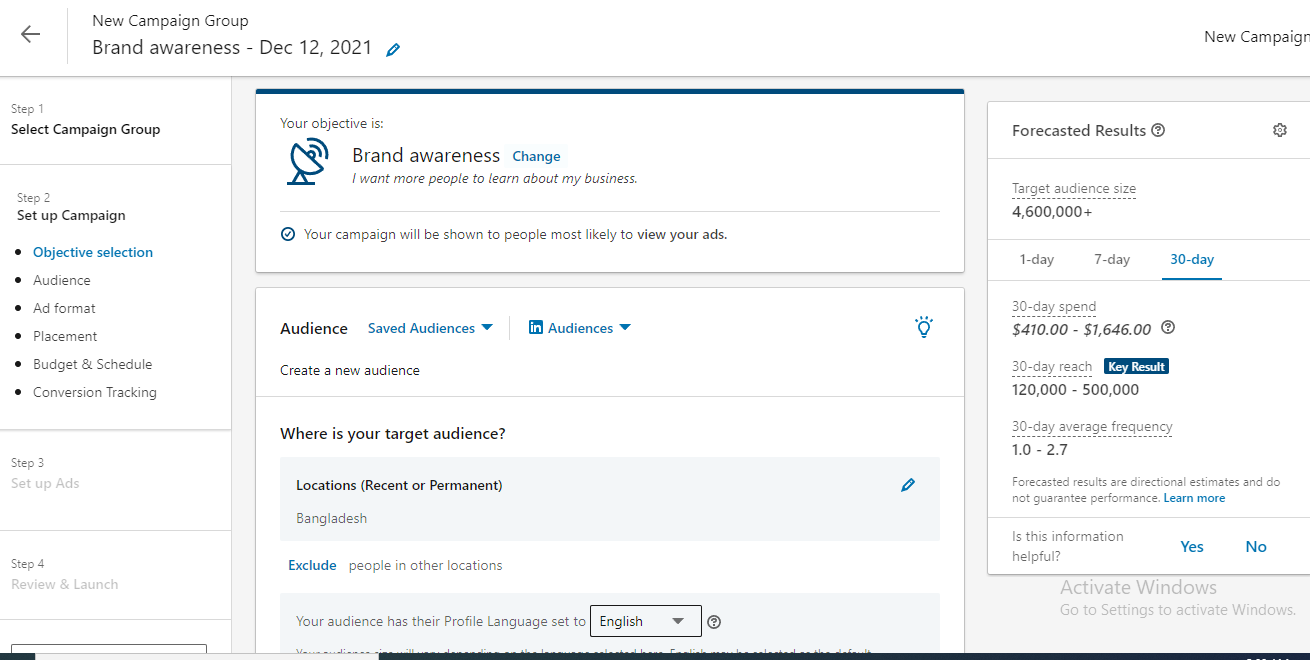Click the Brand awareness objective icon
Image resolution: width=1310 pixels, height=660 pixels.
(x=307, y=160)
